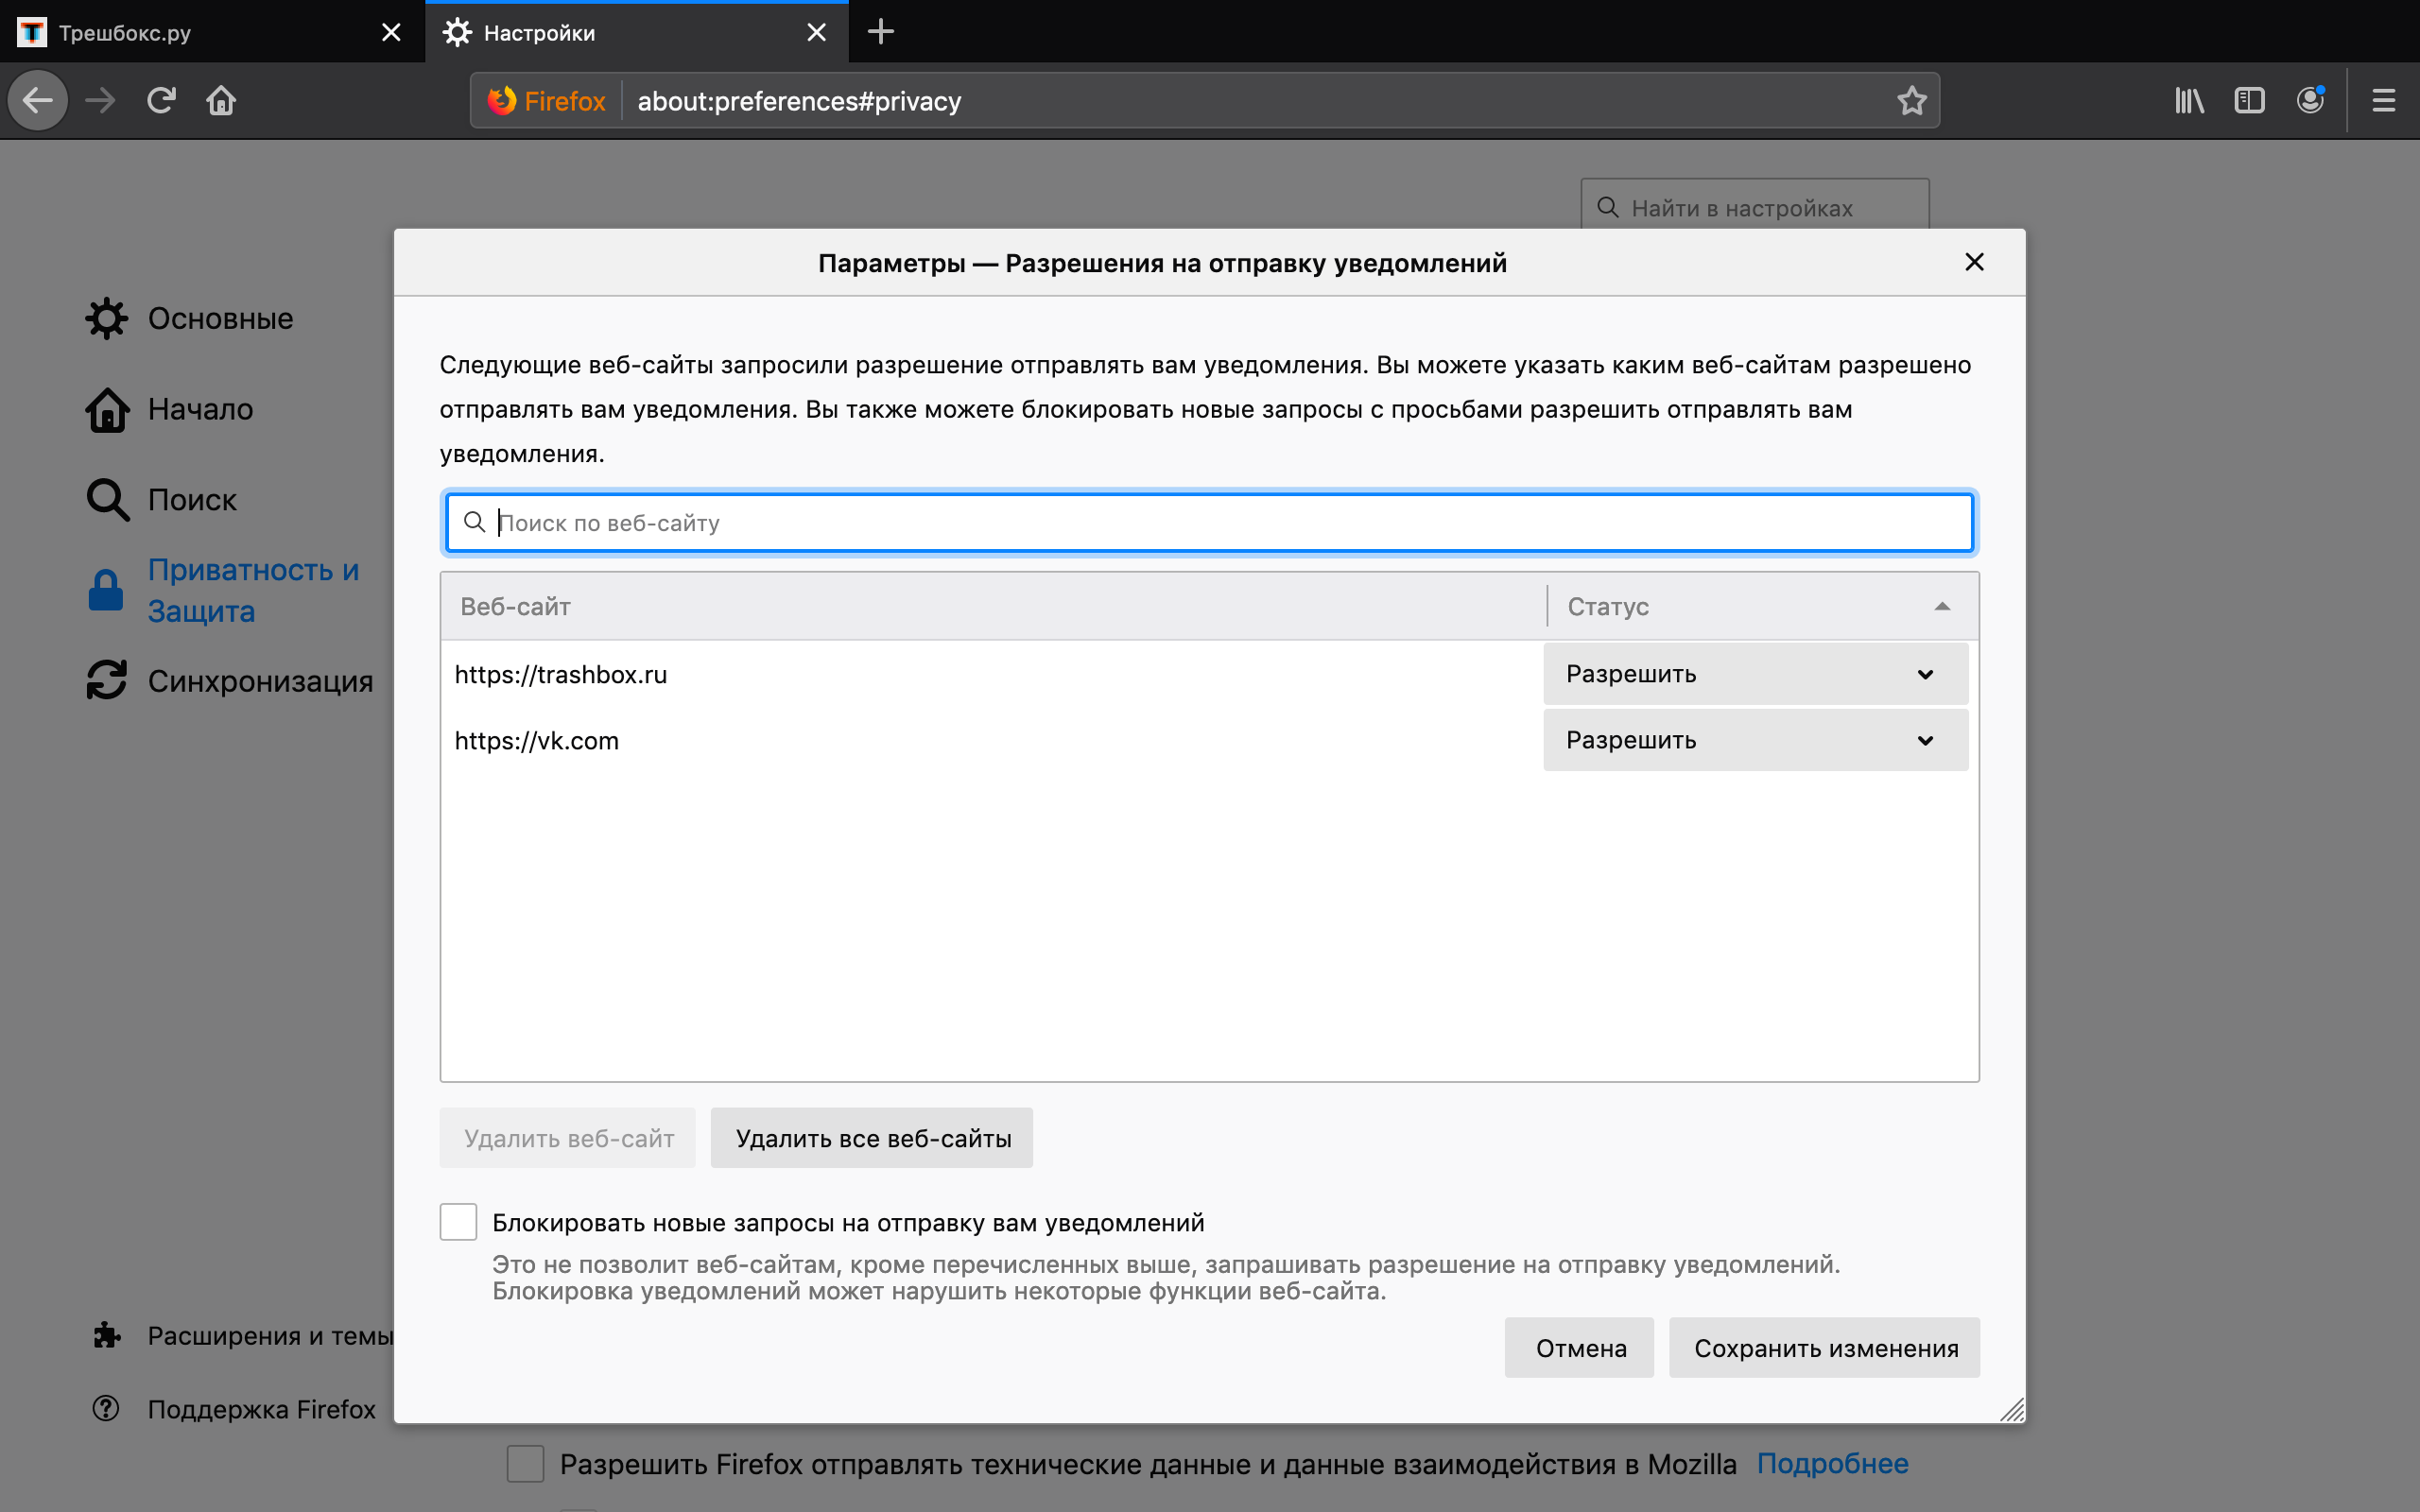Open the Основные settings category
This screenshot has width=2420, height=1512.
220,318
